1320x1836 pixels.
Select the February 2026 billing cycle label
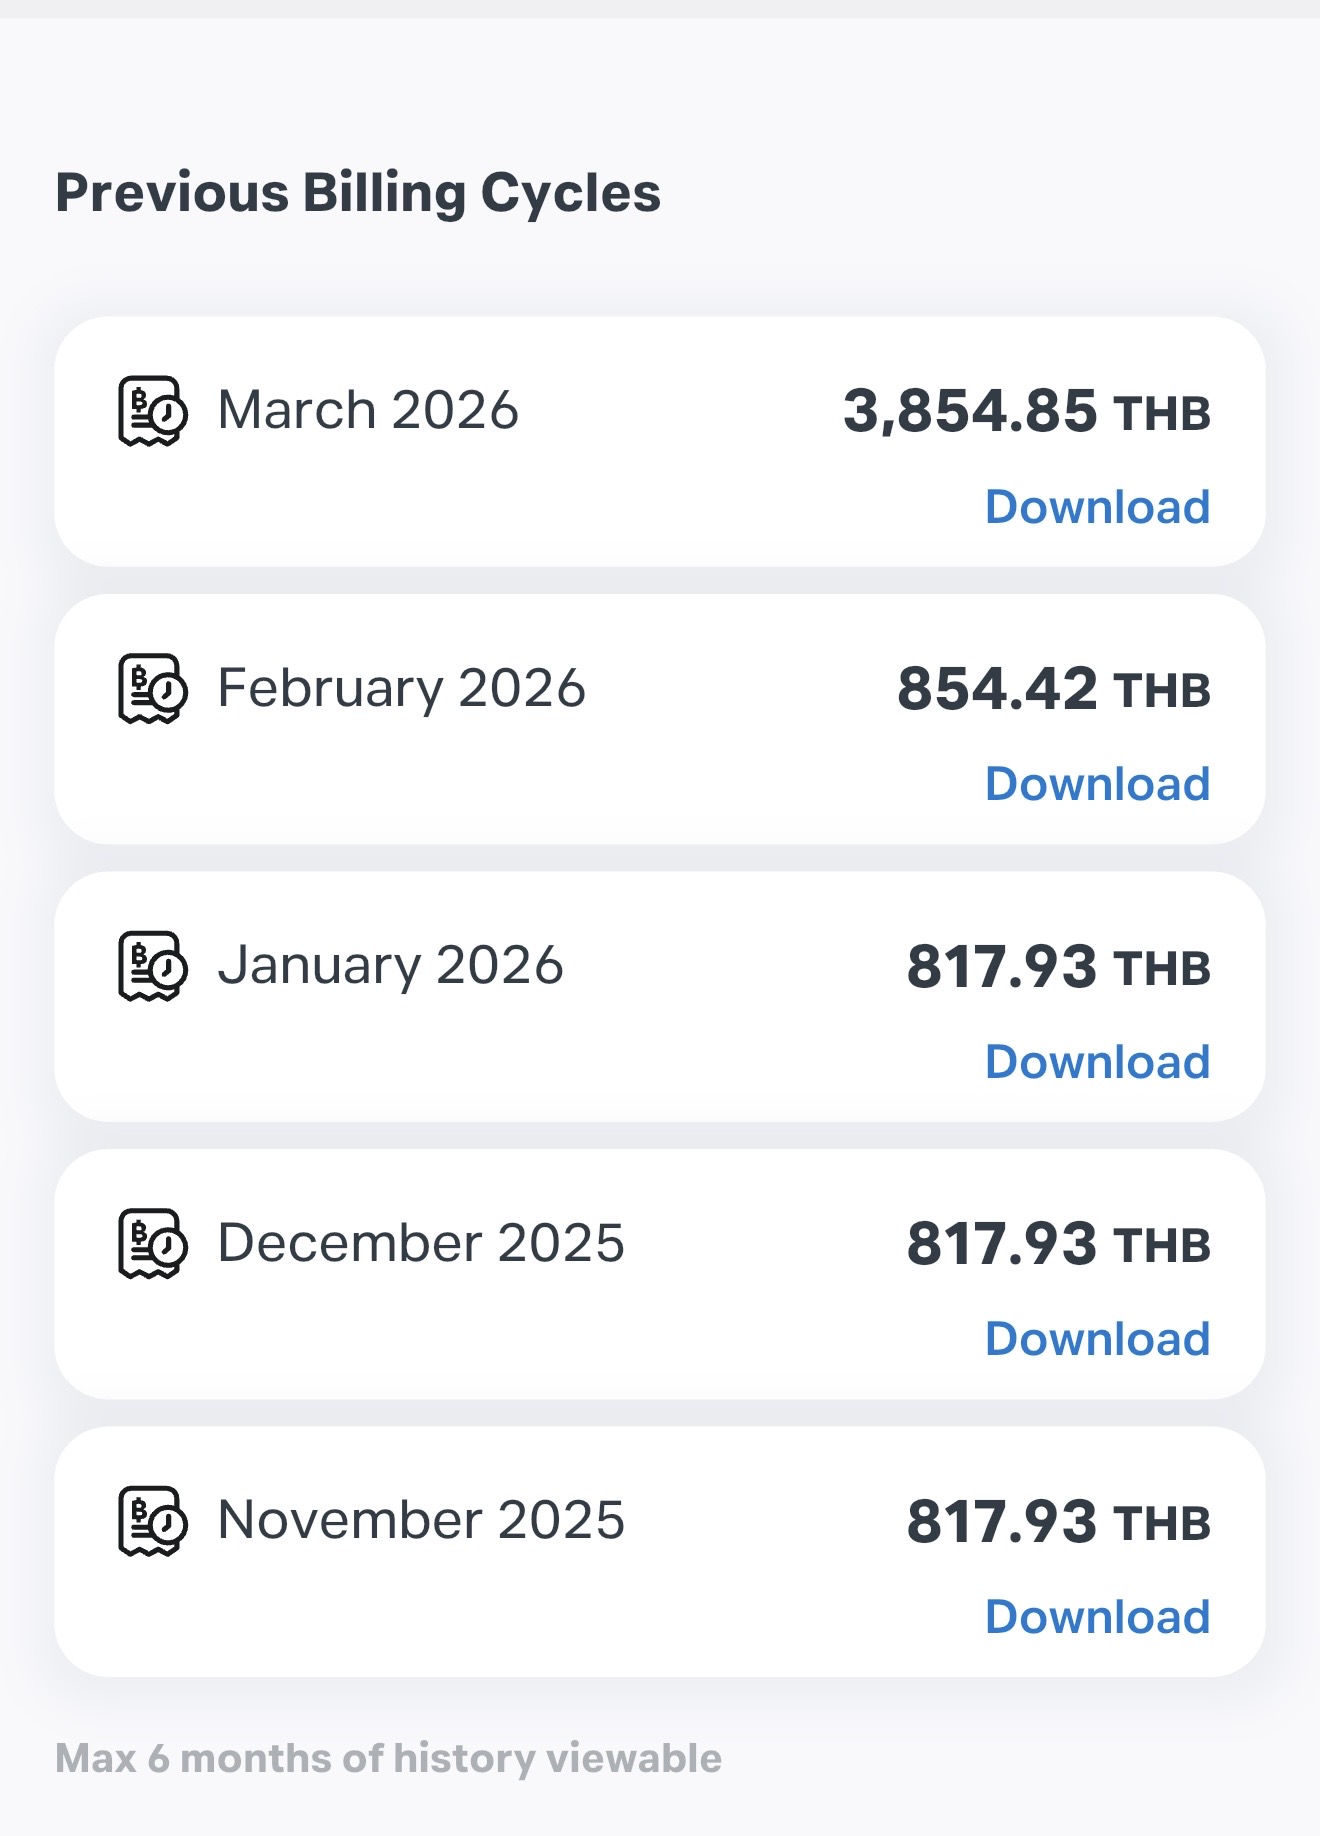401,688
